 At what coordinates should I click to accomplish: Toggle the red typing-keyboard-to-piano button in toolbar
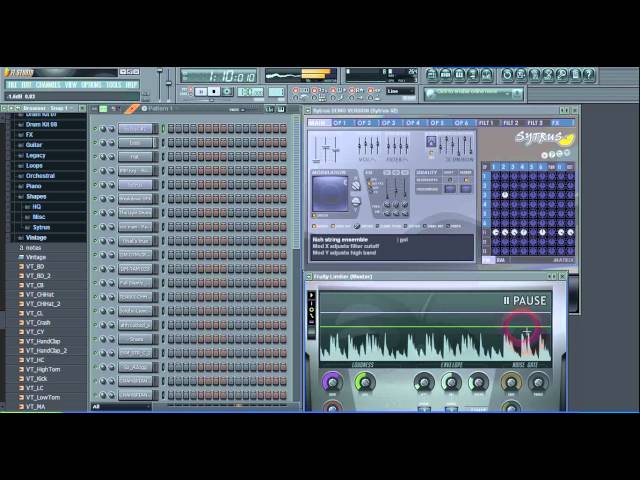296,90
